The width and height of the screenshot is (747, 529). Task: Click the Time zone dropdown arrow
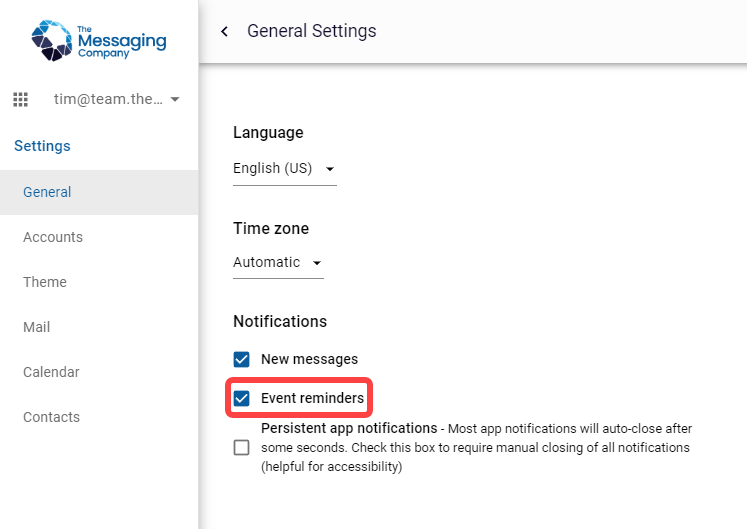(317, 263)
